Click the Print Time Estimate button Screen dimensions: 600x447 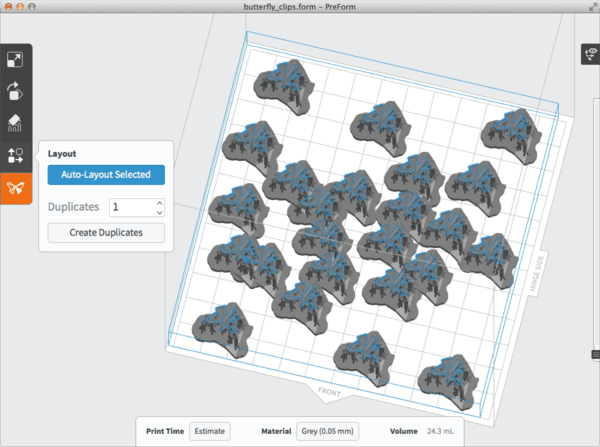[210, 432]
